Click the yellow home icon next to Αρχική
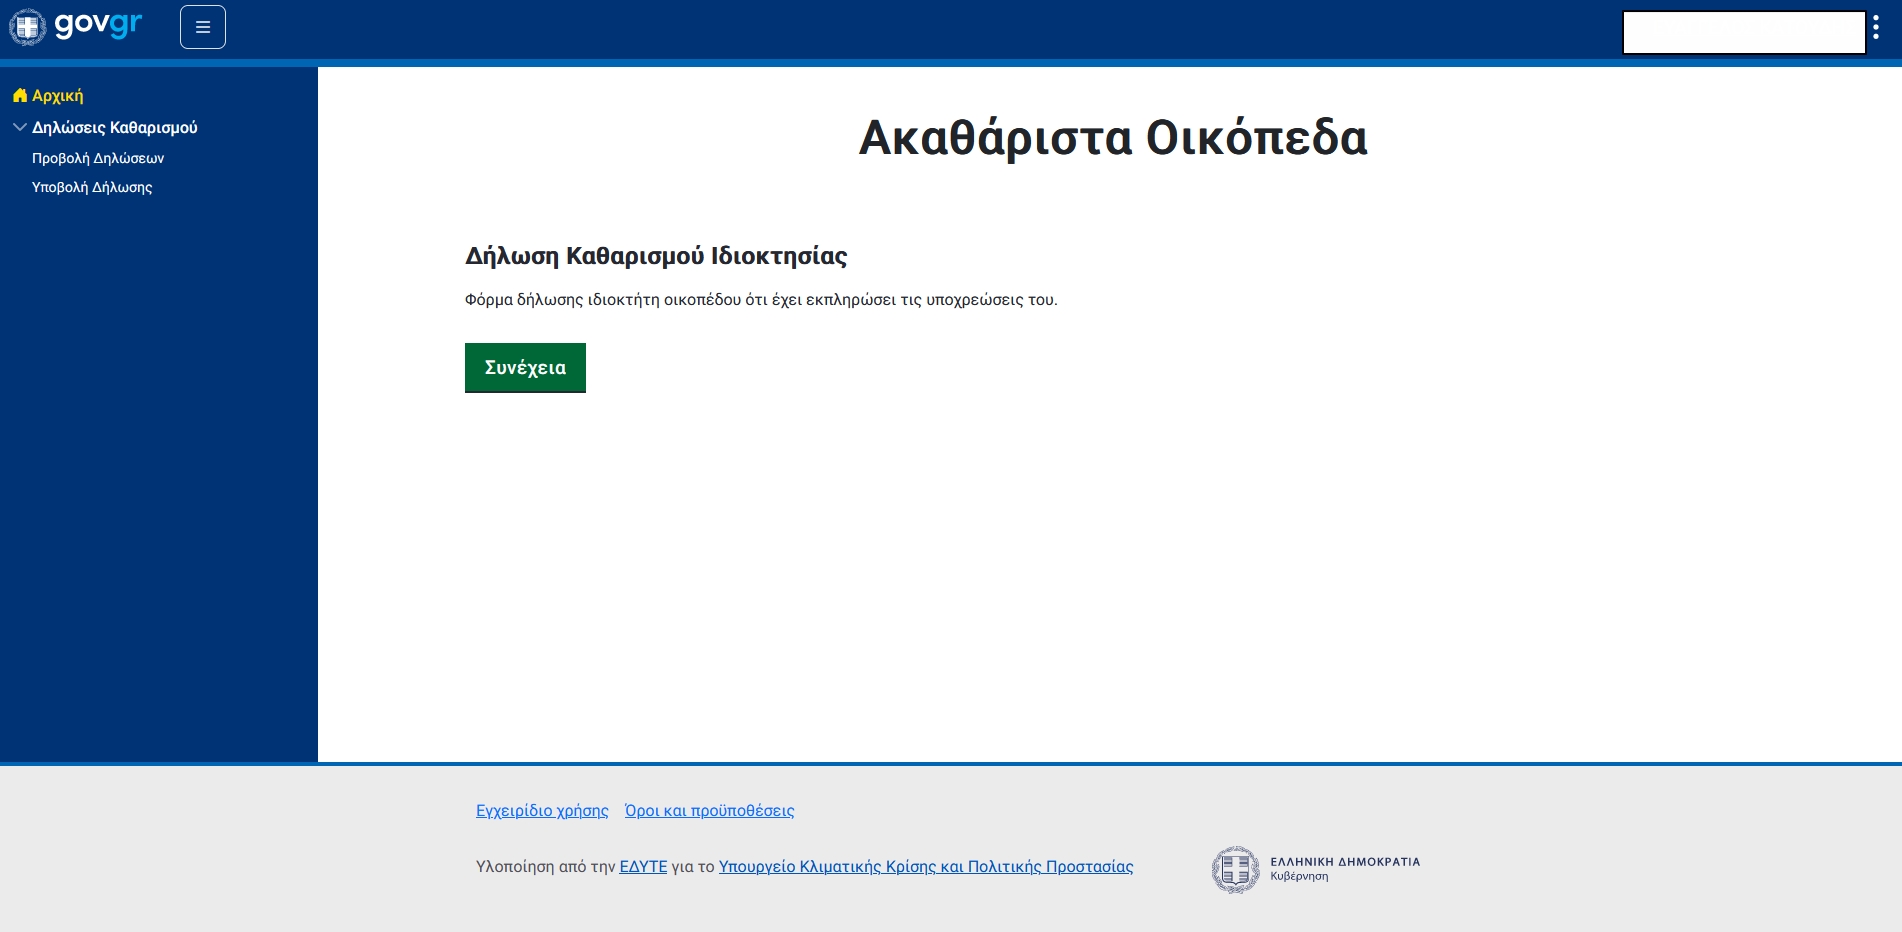The height and width of the screenshot is (932, 1902). point(20,95)
